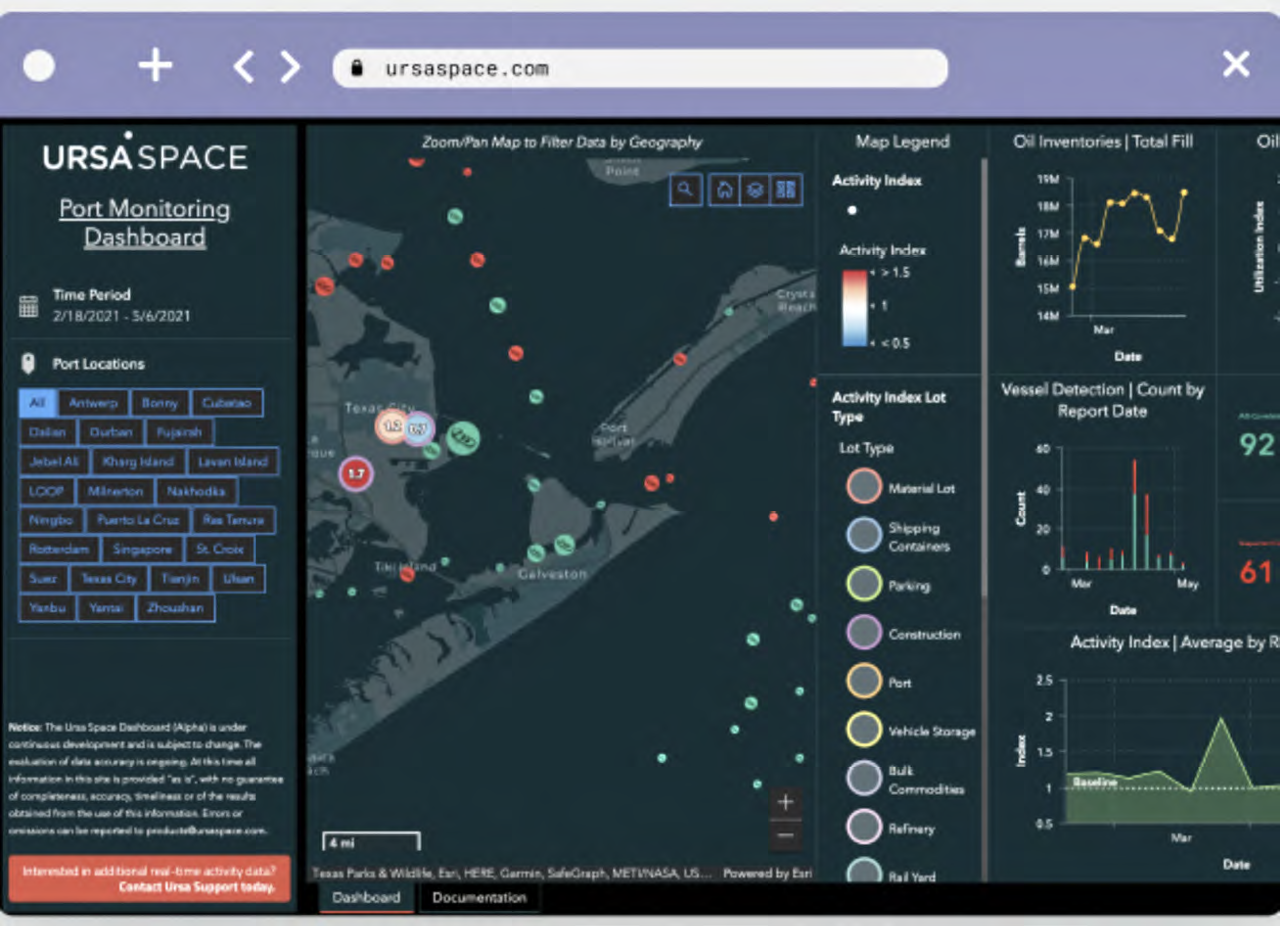1280x926 pixels.
Task: Filter by Yantai port
Action: click(105, 607)
